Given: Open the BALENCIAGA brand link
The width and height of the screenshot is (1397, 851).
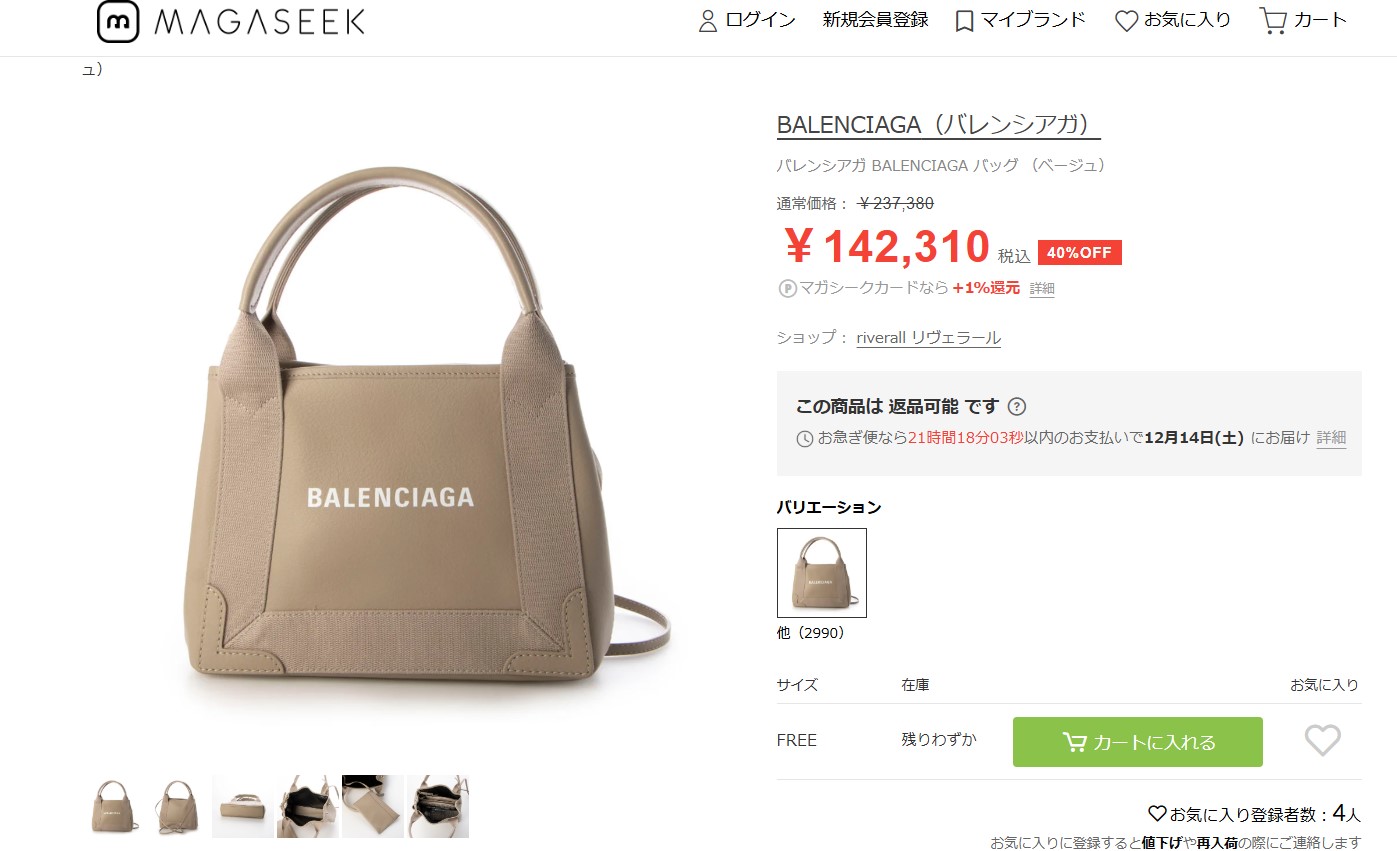Looking at the screenshot, I should pyautogui.click(x=938, y=126).
